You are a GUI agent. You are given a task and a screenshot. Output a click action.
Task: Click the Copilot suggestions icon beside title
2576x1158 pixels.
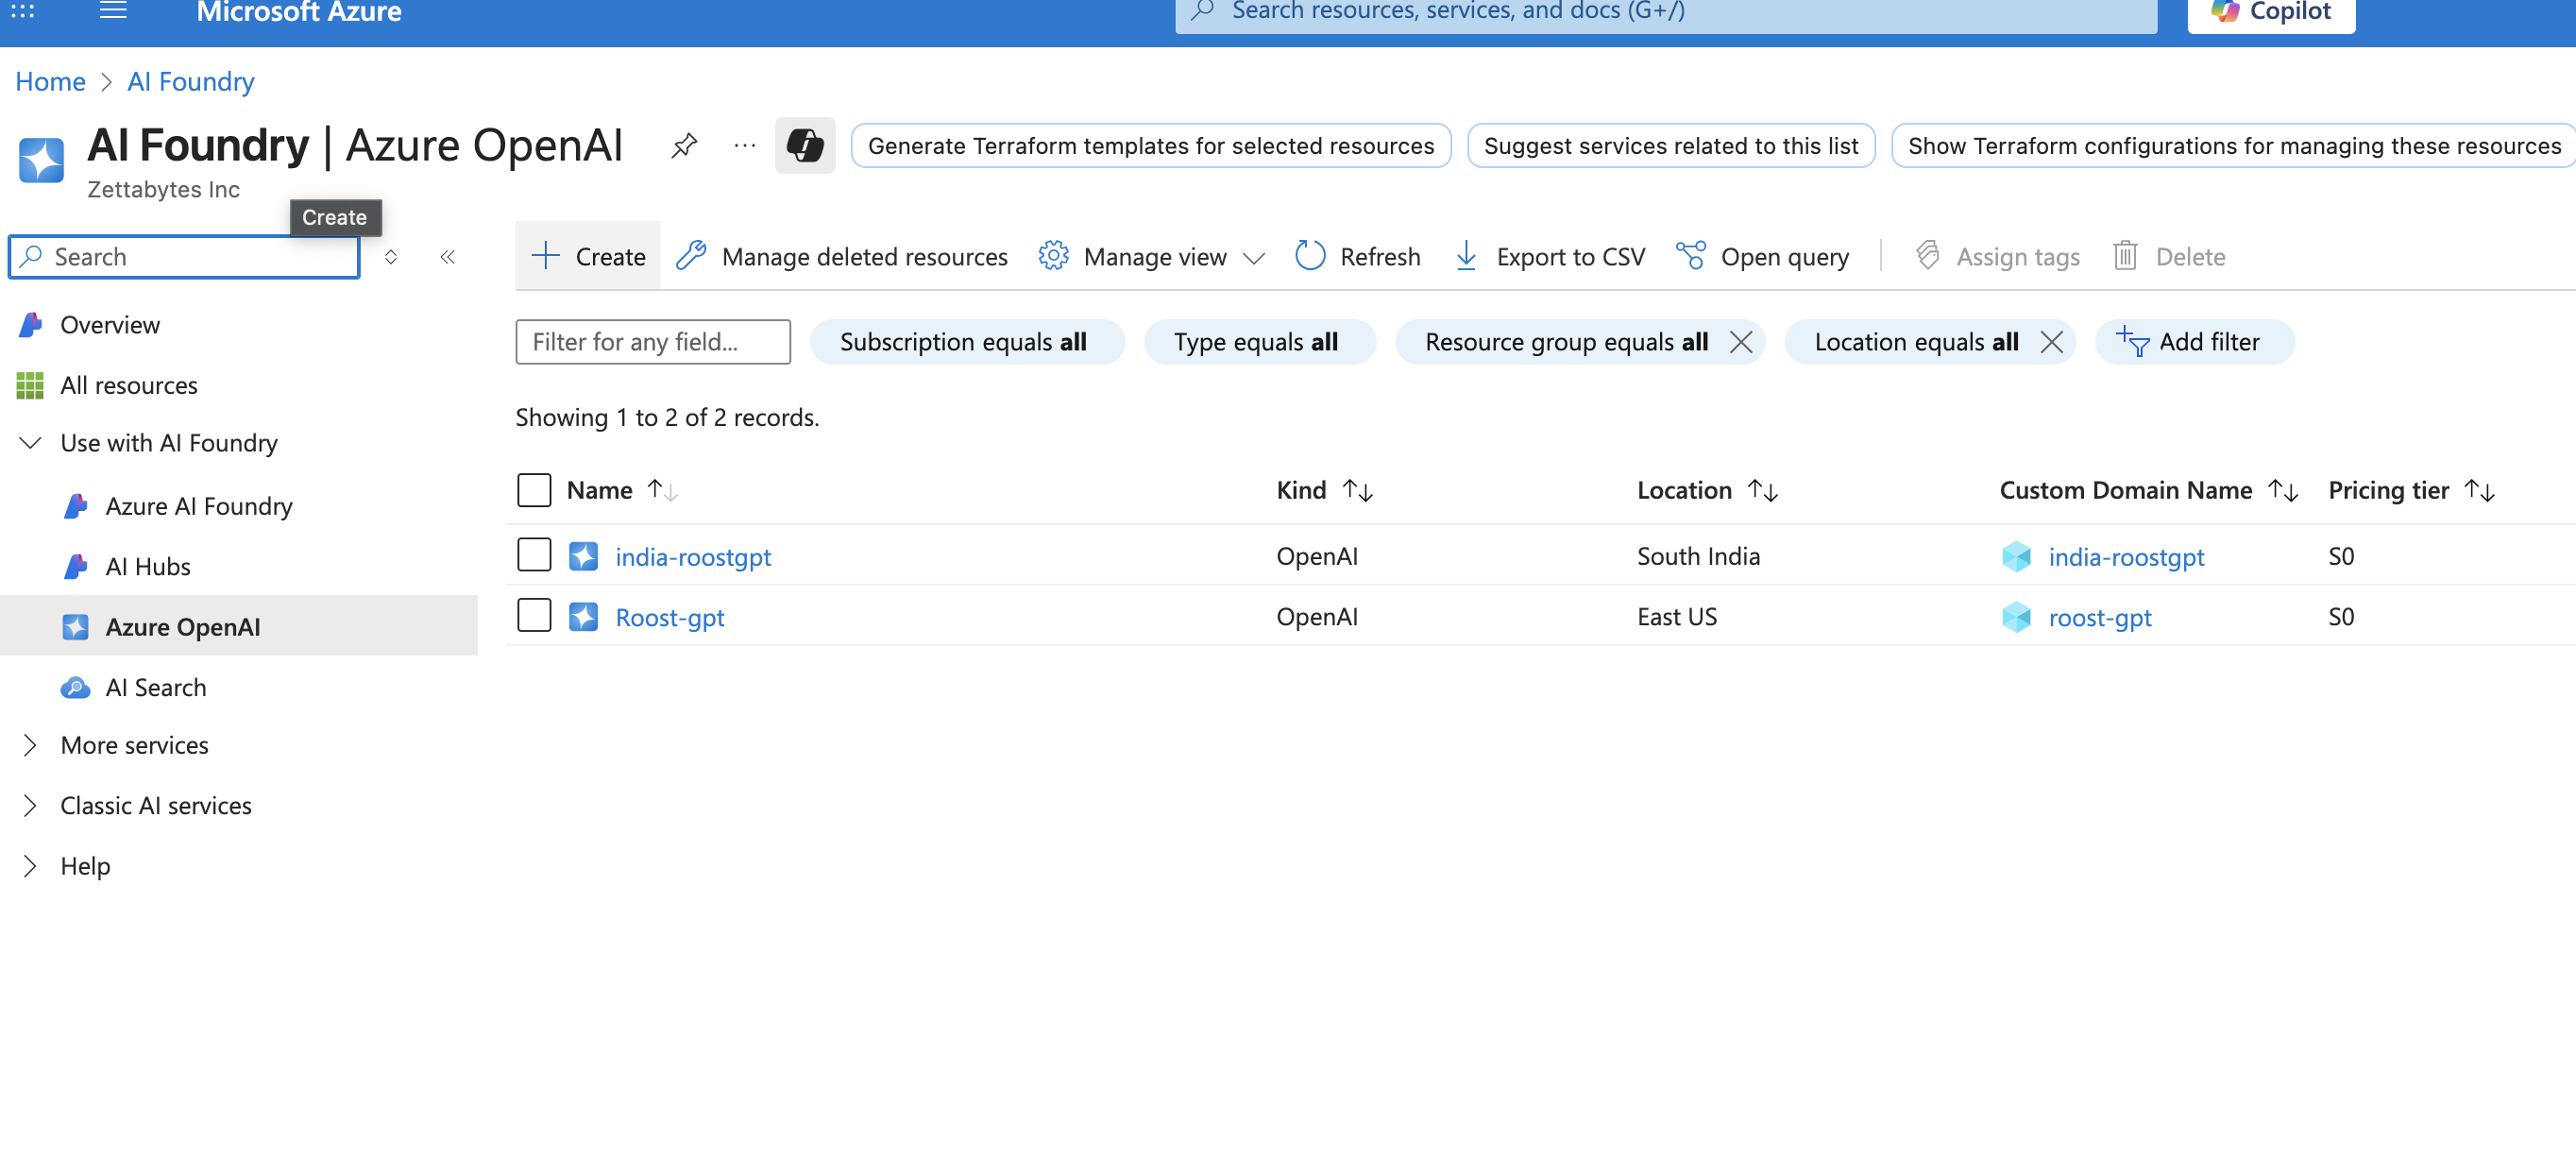pos(805,146)
